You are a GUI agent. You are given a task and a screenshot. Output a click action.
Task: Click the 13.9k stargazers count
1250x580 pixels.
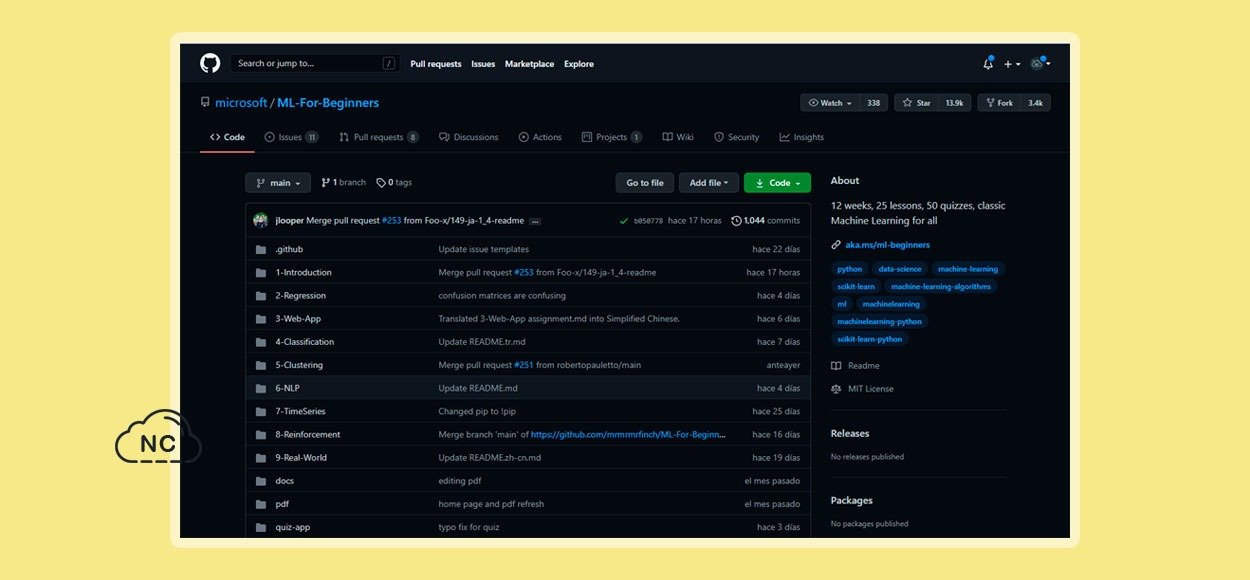point(955,103)
